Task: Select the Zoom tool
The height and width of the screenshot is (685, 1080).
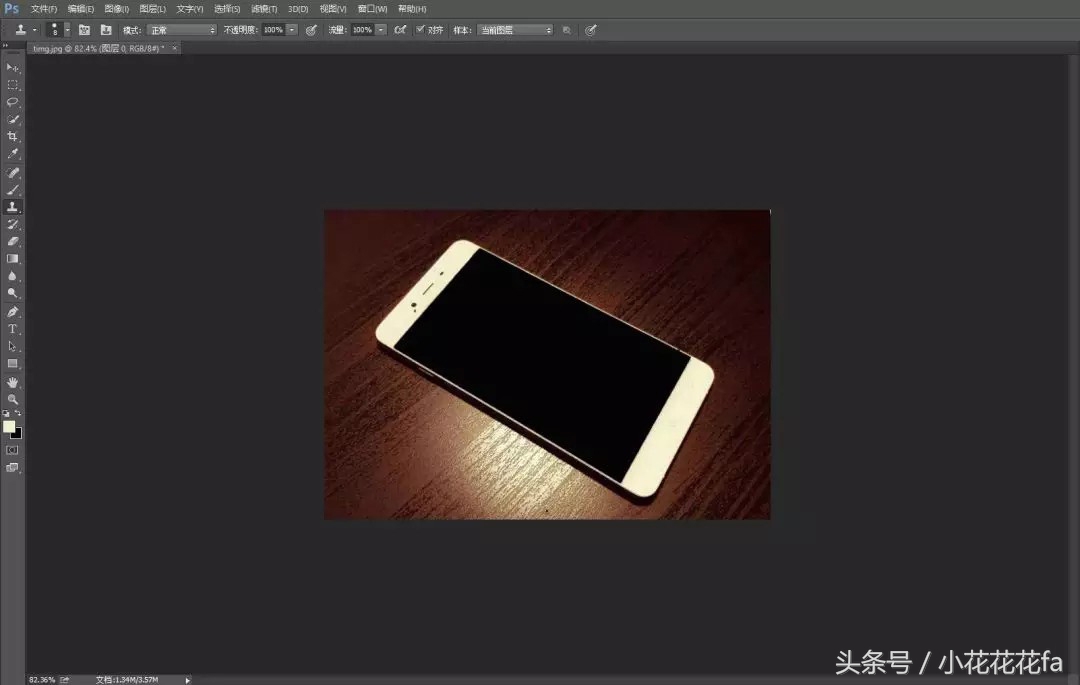Action: 12,398
